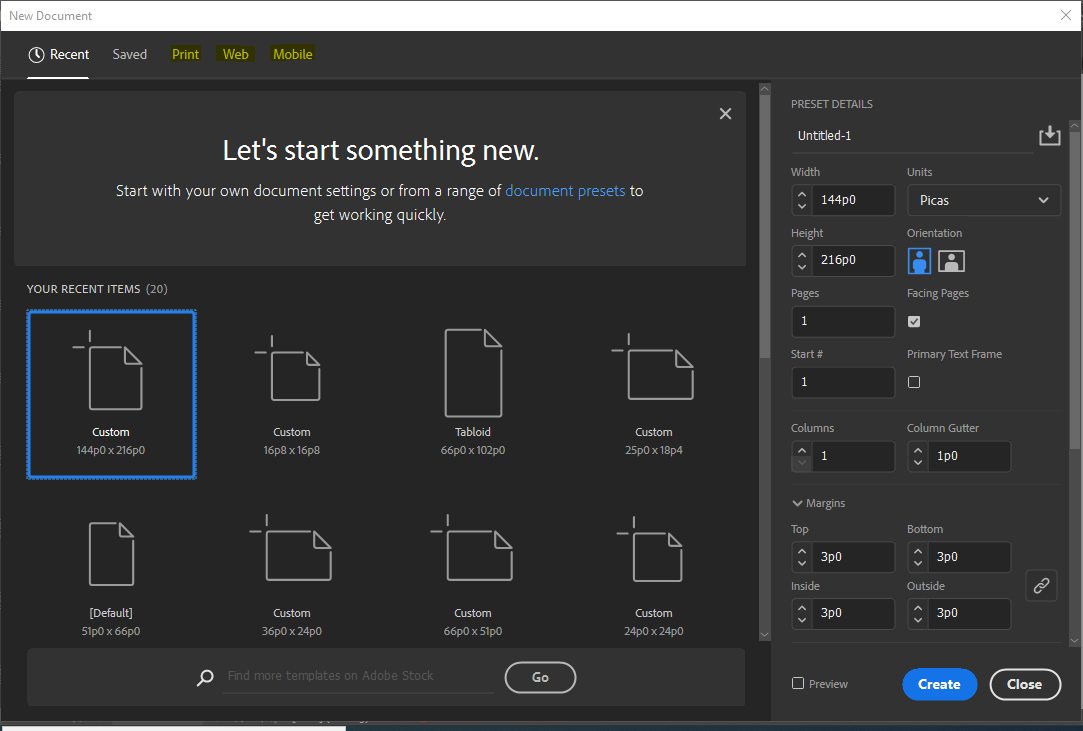Enable the Primary Text Frame checkbox
The image size is (1083, 731).
914,382
